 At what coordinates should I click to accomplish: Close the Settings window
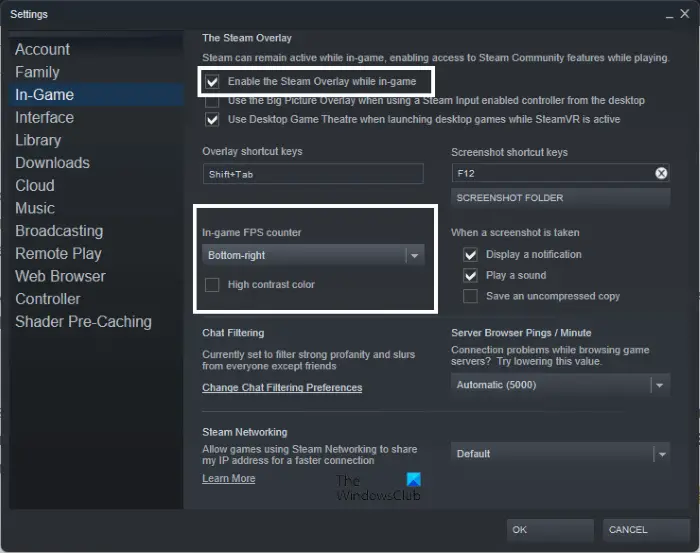point(685,14)
